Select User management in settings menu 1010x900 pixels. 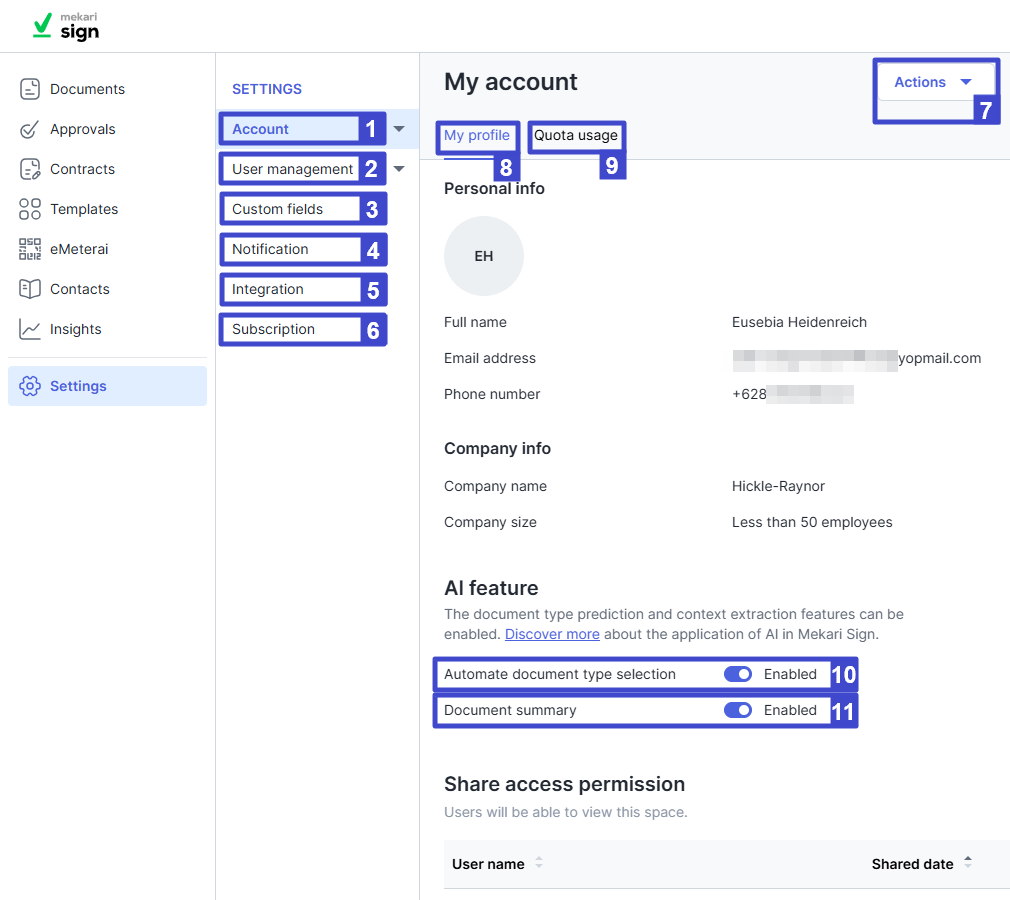(292, 169)
